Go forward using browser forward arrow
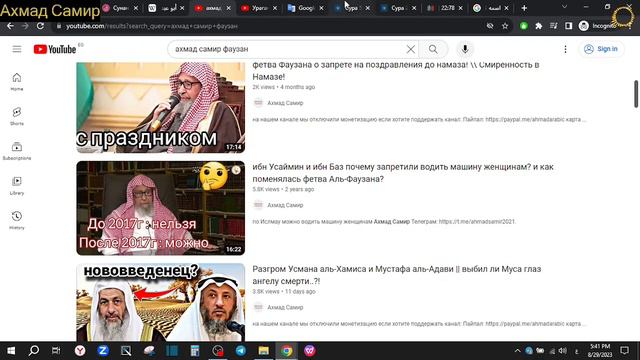Image resolution: width=640 pixels, height=360 pixels. [25, 26]
